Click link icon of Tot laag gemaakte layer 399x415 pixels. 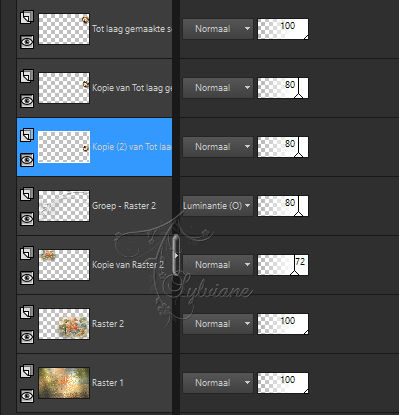coord(27,17)
